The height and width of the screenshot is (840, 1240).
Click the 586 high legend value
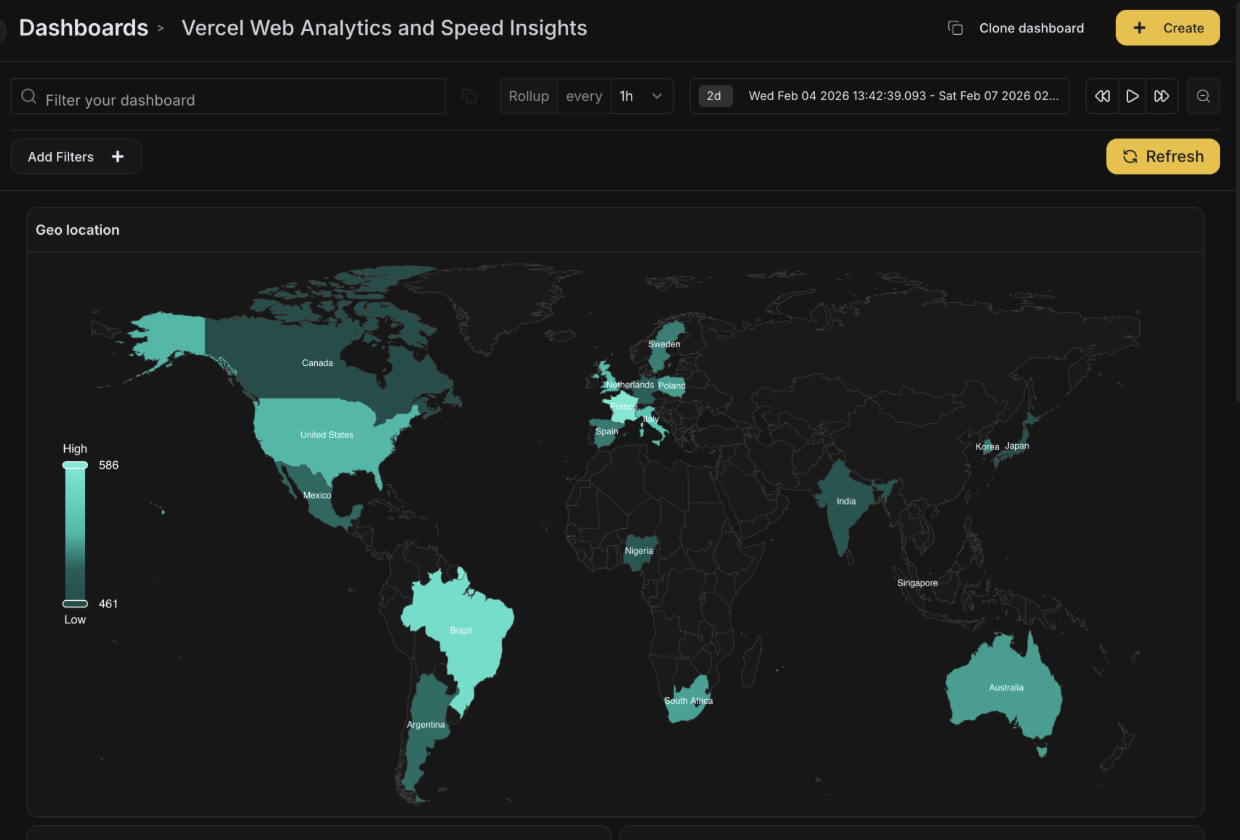[x=108, y=465]
